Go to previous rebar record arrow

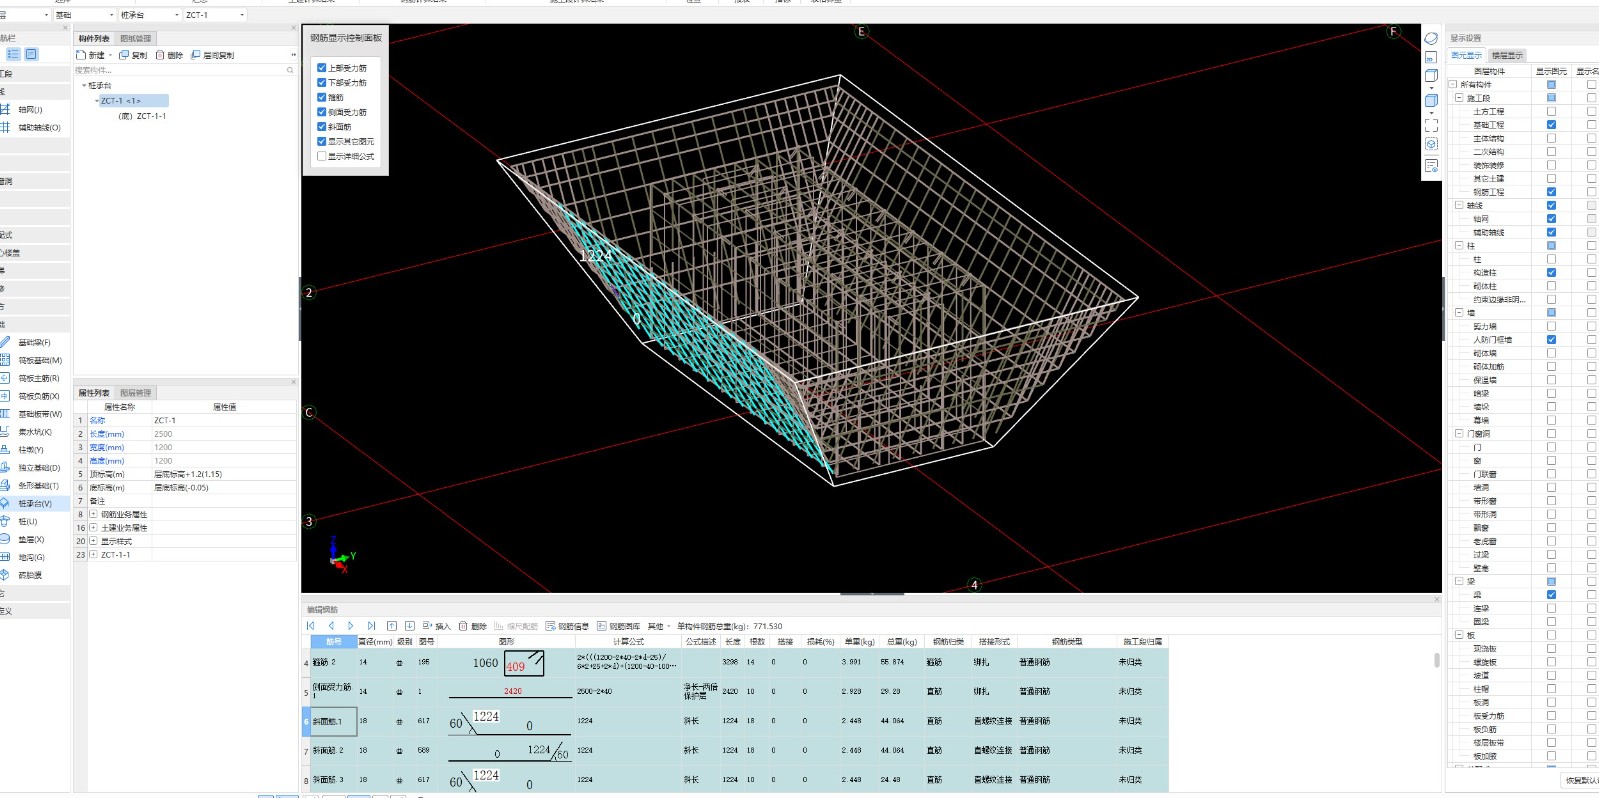tap(331, 626)
